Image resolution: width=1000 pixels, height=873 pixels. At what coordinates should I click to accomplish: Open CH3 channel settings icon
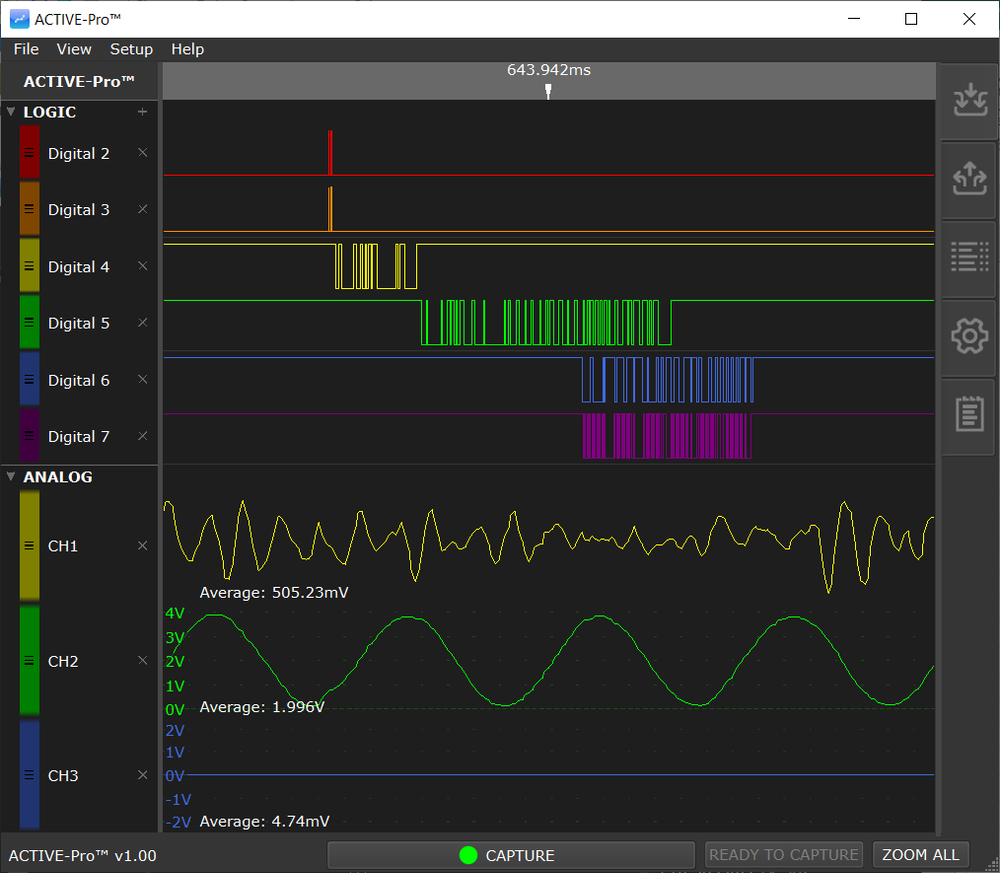30,775
